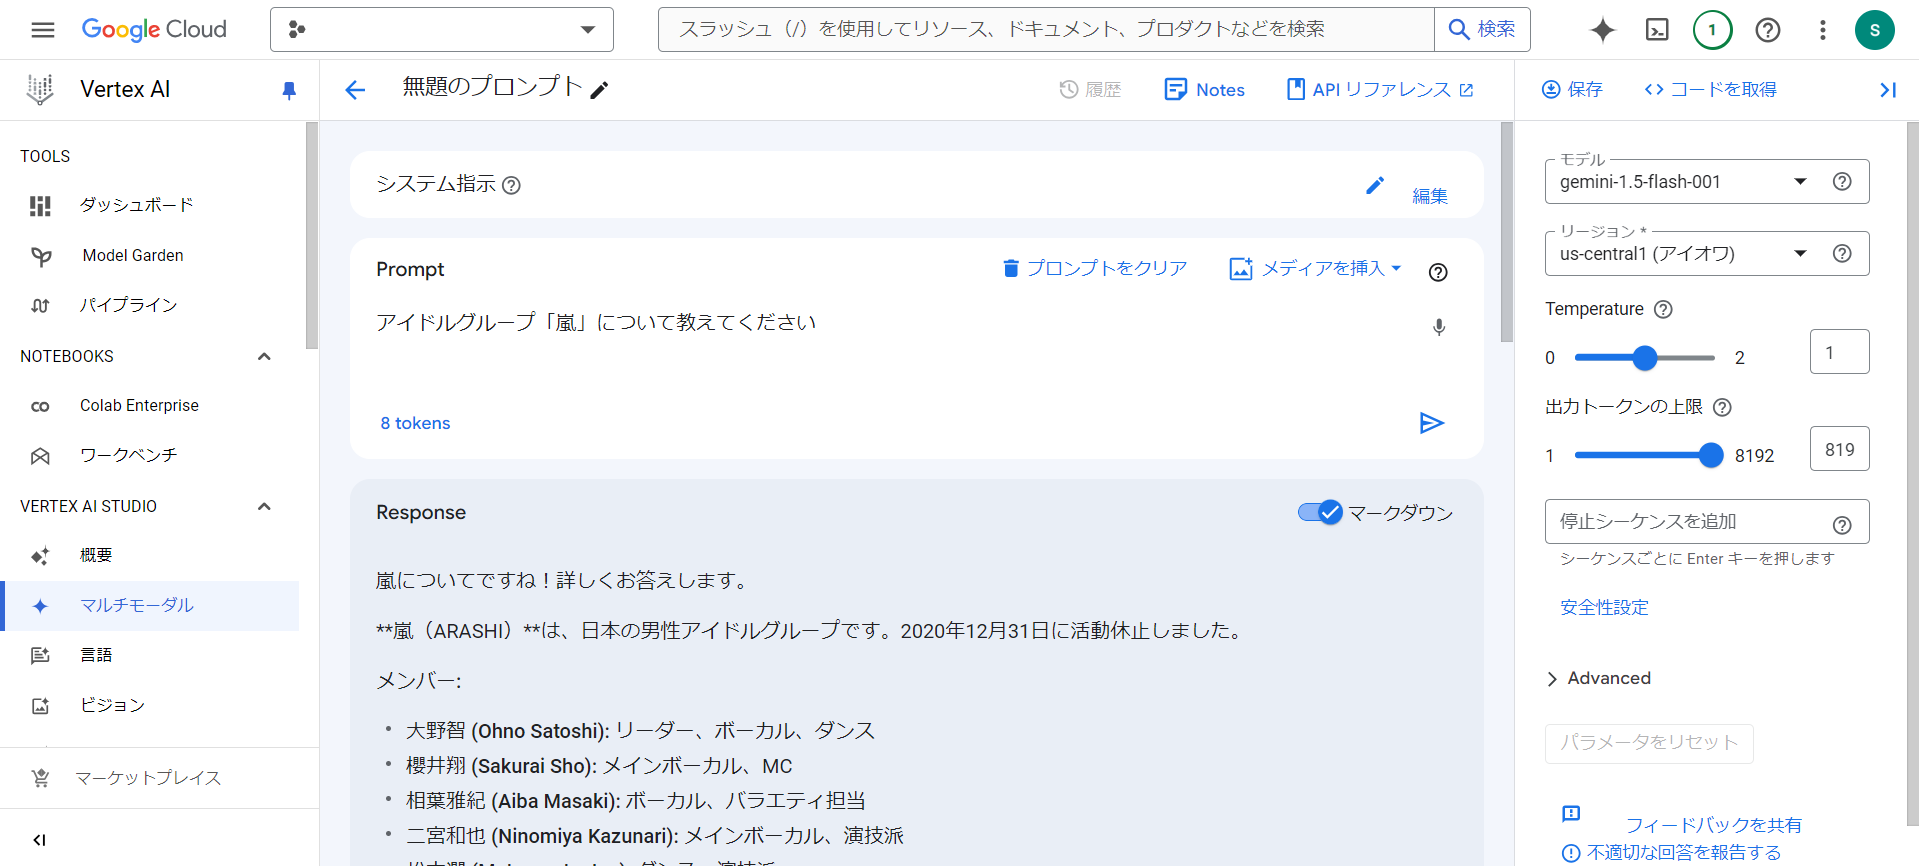Click the output token limit slider handle
The image size is (1919, 866).
click(1711, 455)
